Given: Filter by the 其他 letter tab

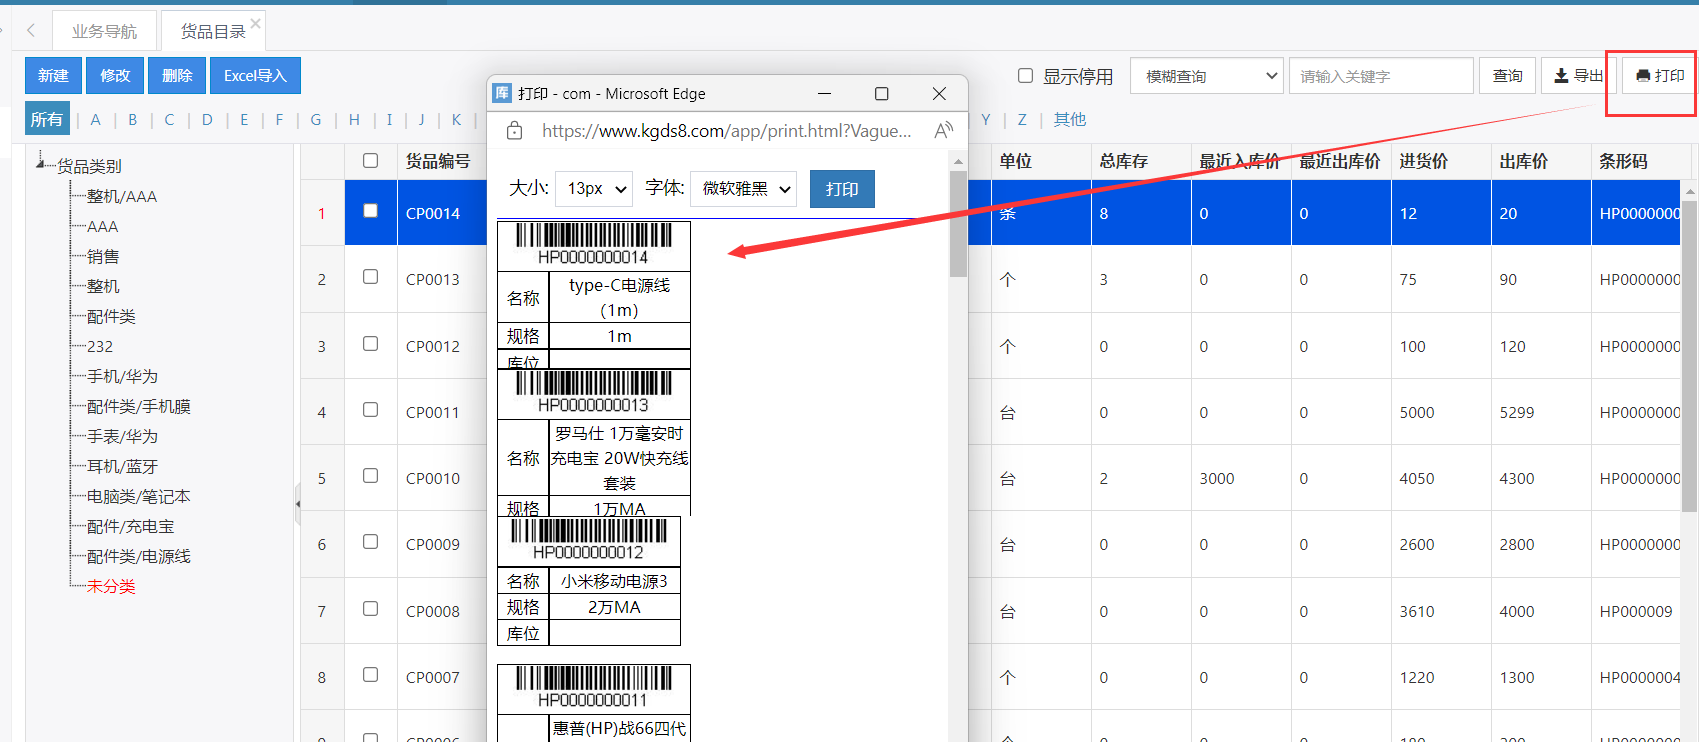Looking at the screenshot, I should [x=1069, y=120].
